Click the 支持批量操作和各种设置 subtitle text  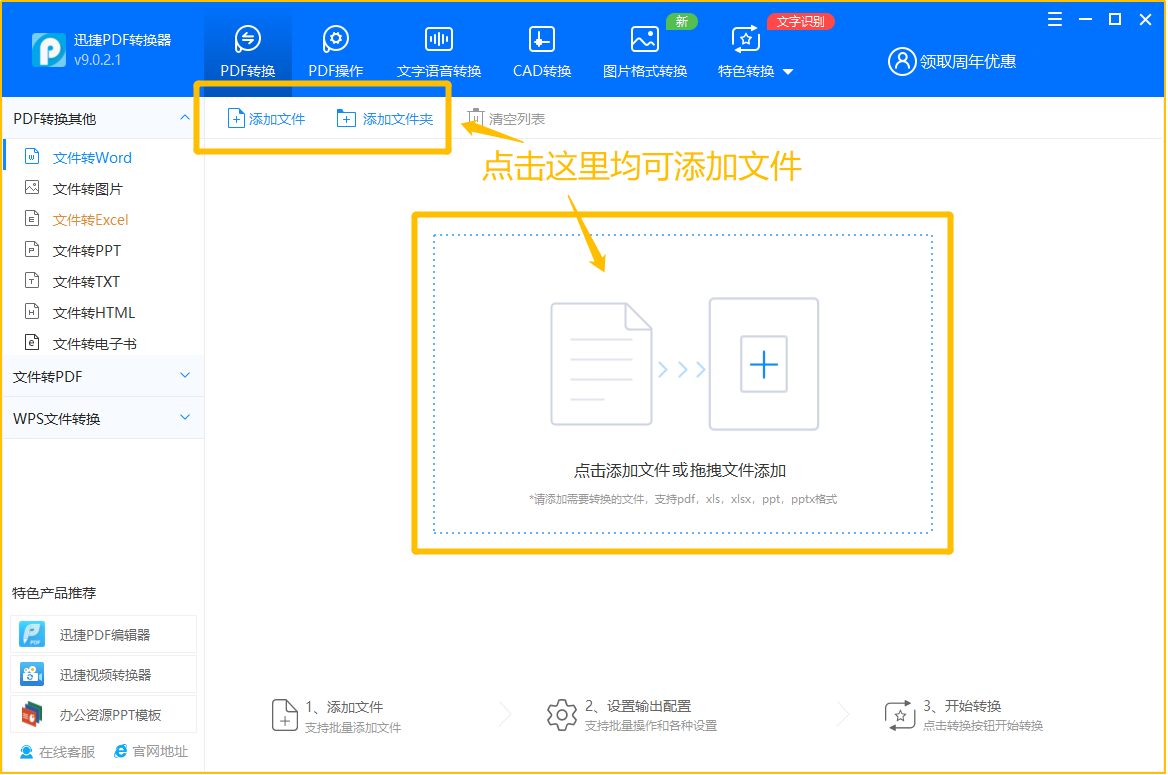coord(651,726)
